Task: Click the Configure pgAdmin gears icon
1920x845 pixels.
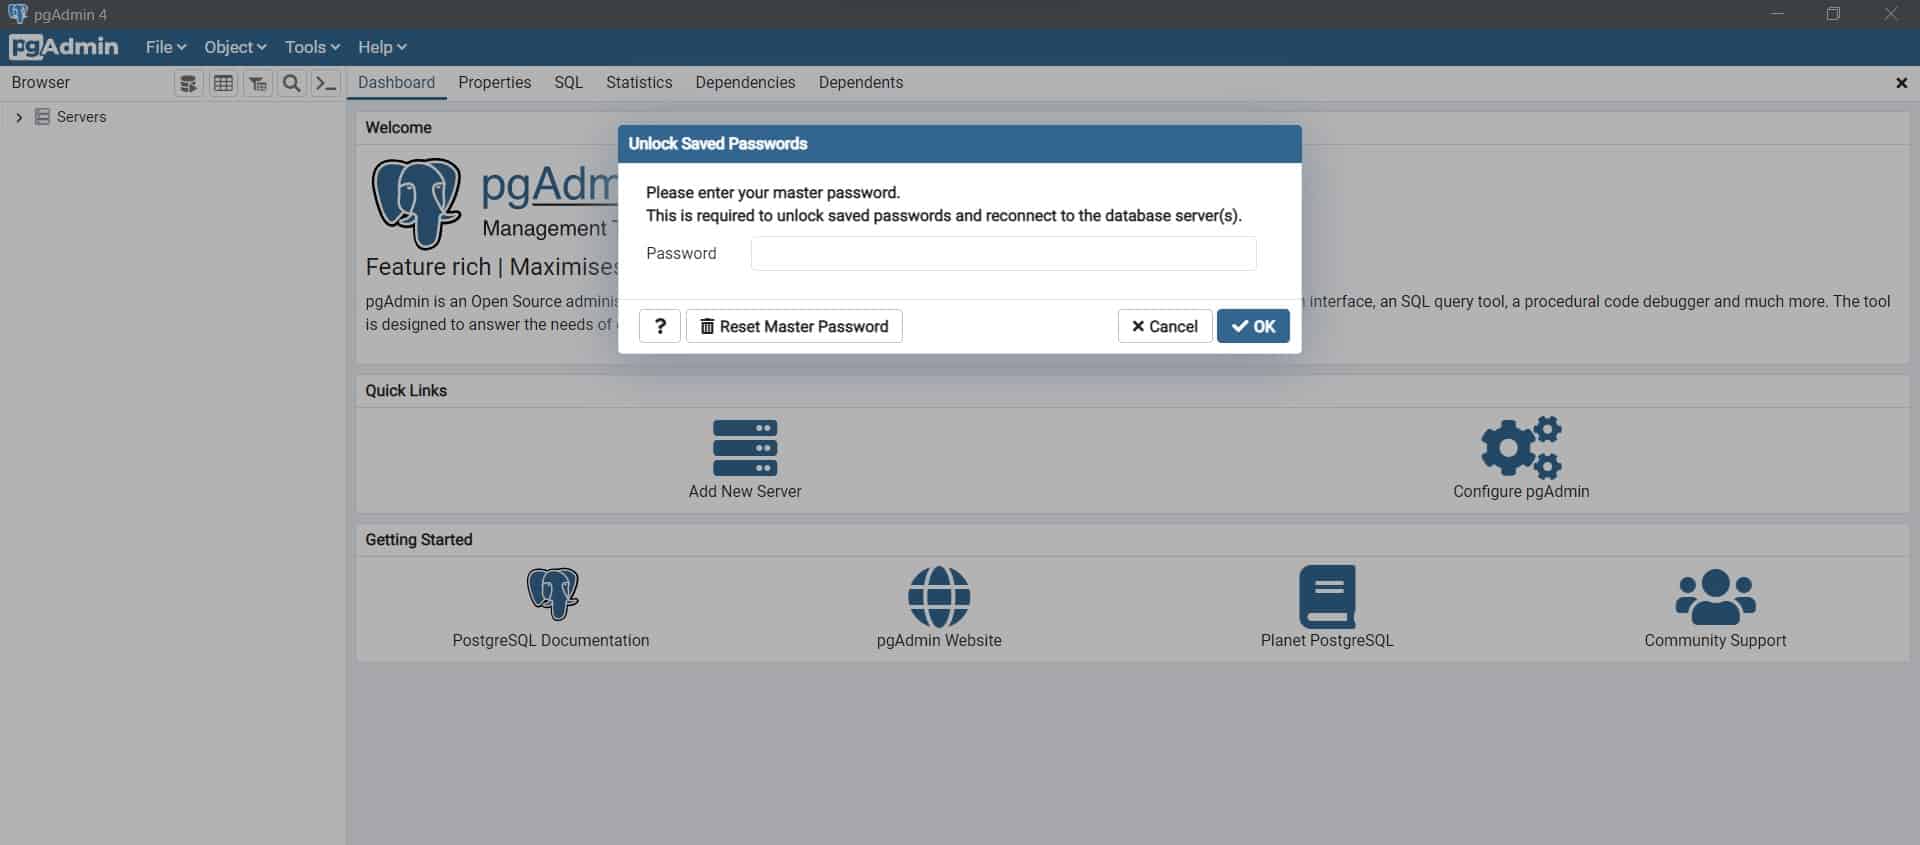Action: 1521,447
